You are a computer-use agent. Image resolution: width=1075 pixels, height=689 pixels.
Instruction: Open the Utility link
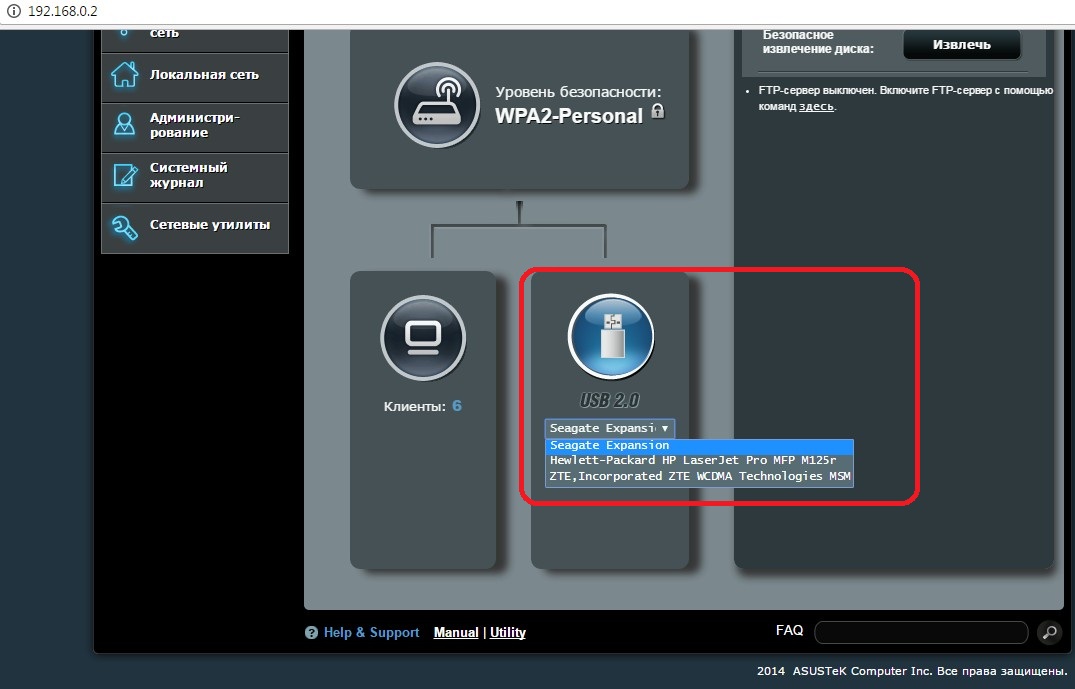tap(508, 633)
